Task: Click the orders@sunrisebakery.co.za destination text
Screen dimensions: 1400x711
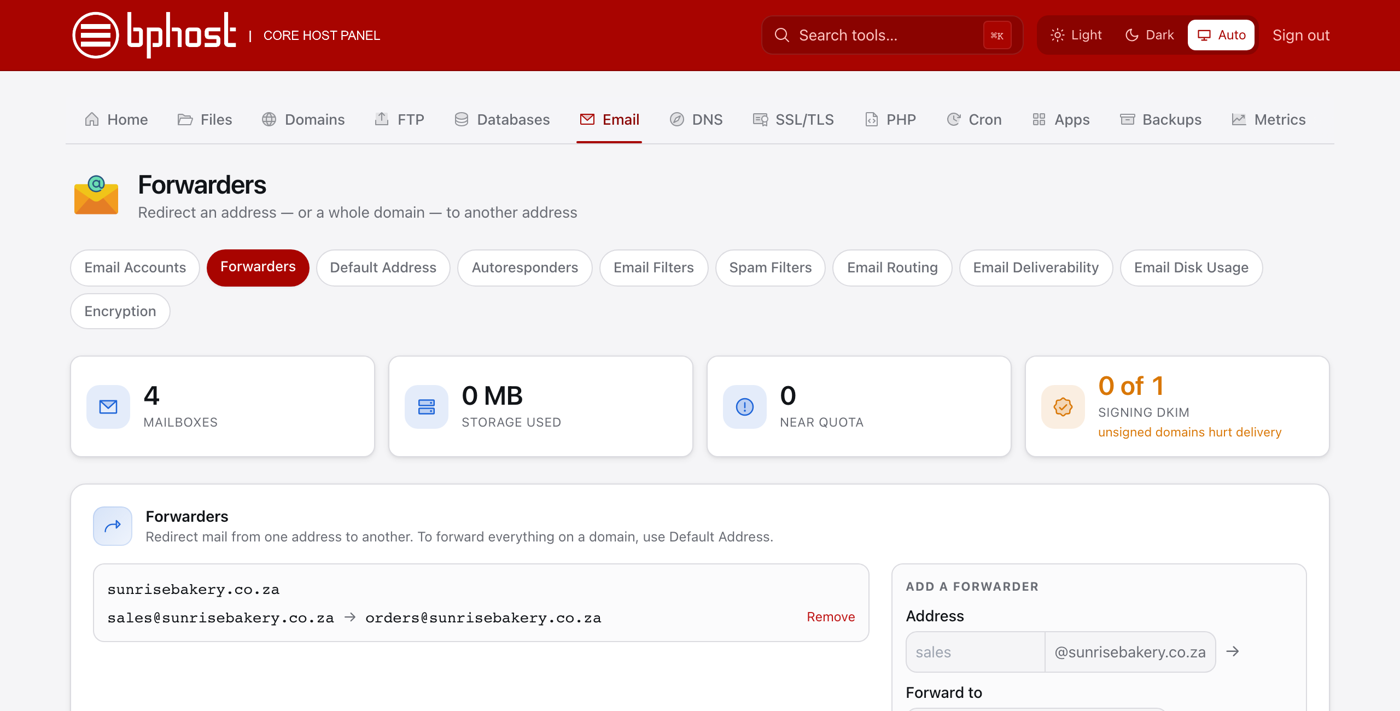Action: tap(483, 618)
